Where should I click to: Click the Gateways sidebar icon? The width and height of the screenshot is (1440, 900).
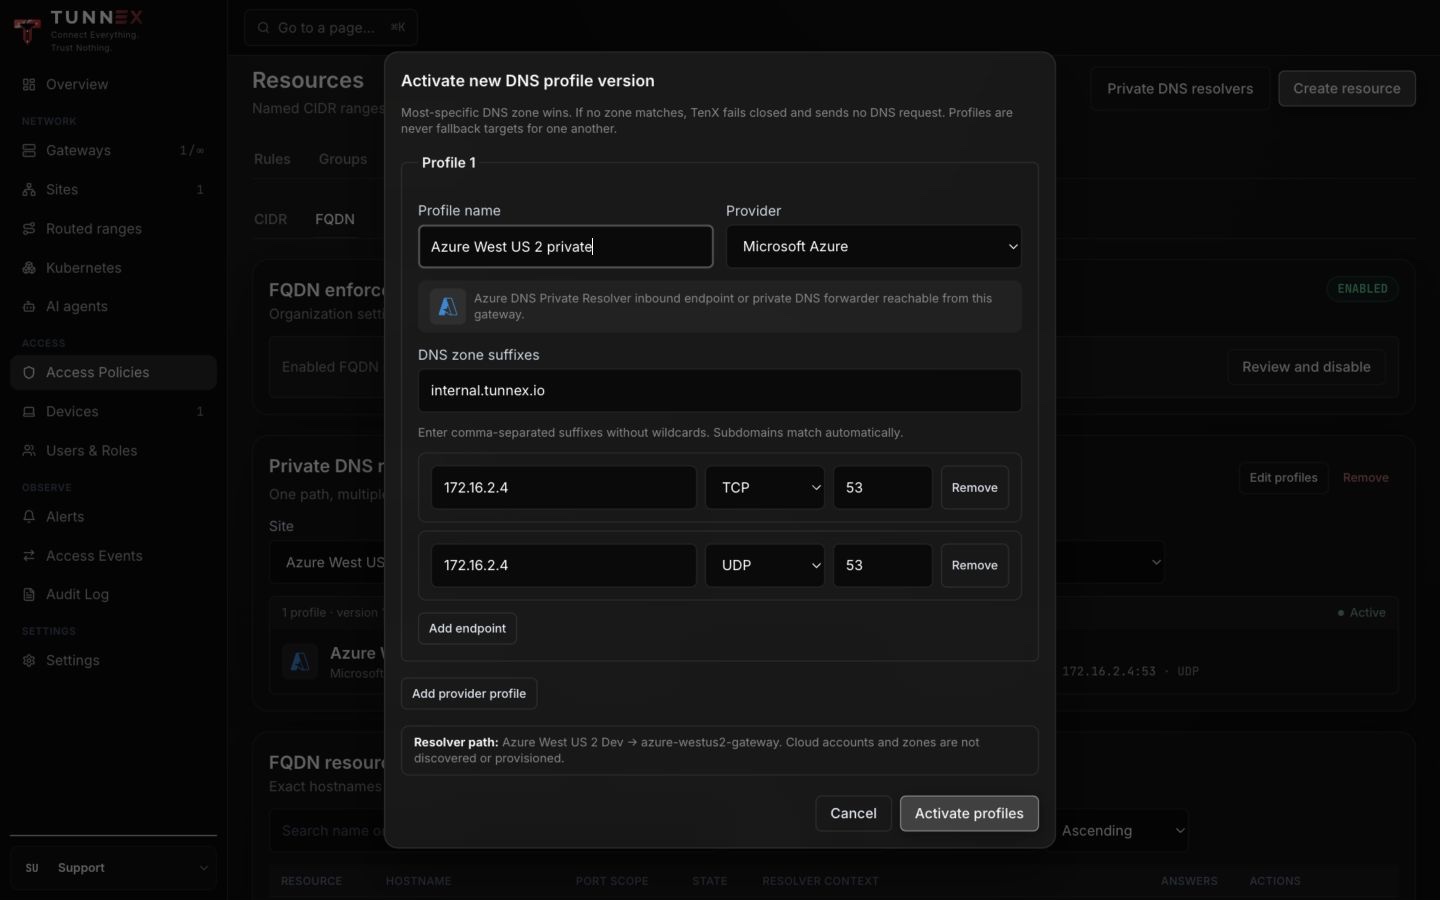(x=29, y=151)
